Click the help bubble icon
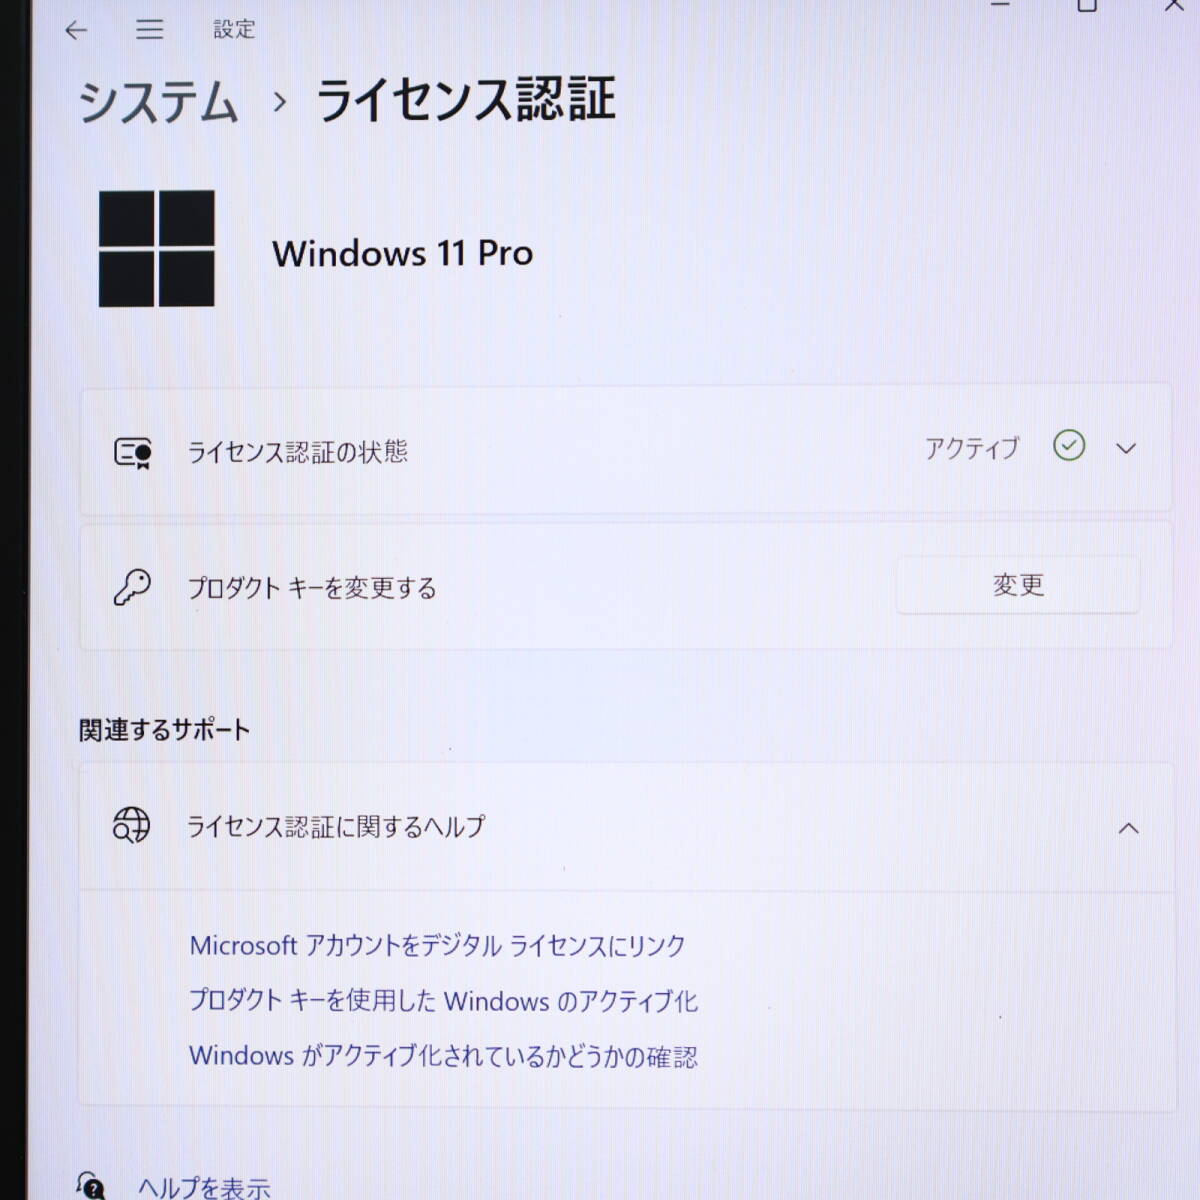Viewport: 1200px width, 1200px height. [91, 1186]
